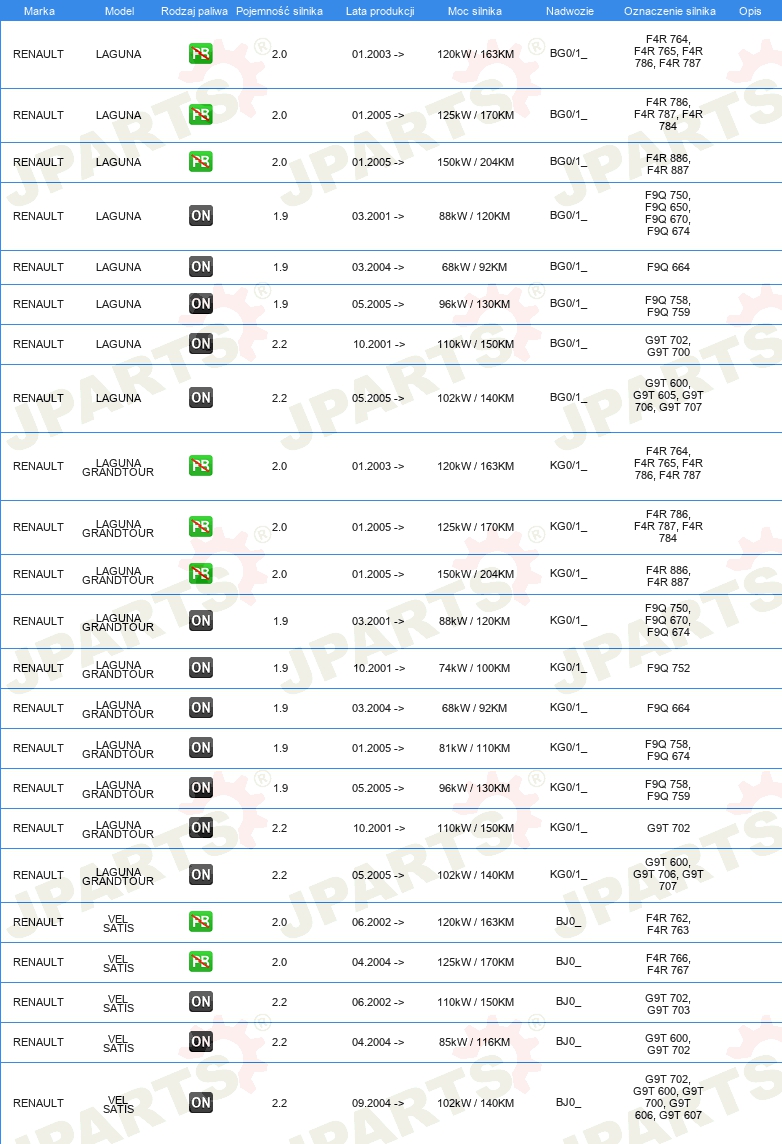Click ON diesel icon for Laguna 88kW/120KM
Image resolution: width=782 pixels, height=1144 pixels.
[201, 215]
